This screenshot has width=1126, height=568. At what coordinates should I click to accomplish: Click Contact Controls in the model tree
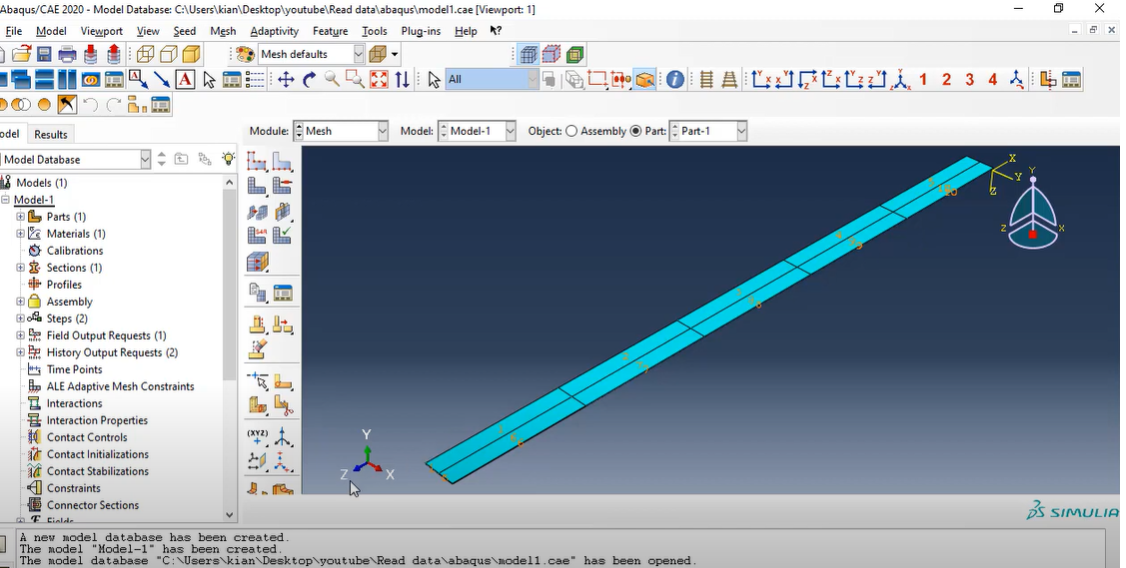tap(87, 437)
